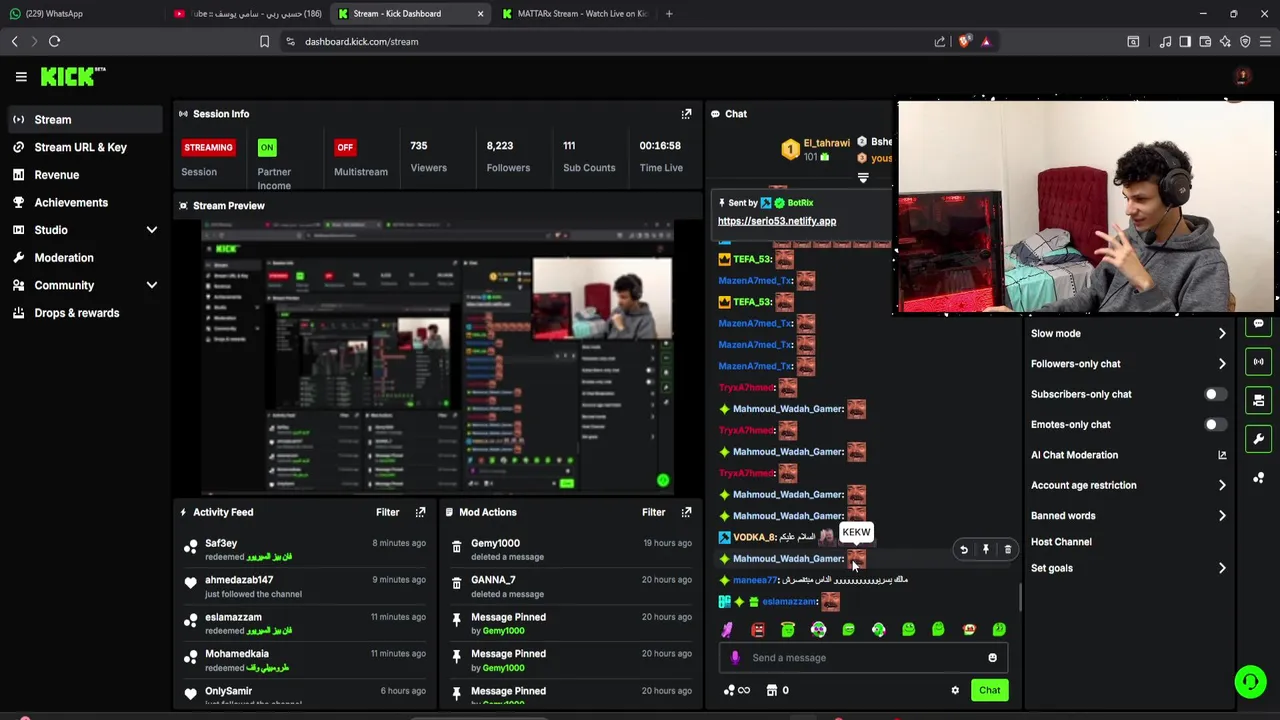The image size is (1280, 720).
Task: Open the broadcast signal icon in right rail
Action: point(1258,362)
